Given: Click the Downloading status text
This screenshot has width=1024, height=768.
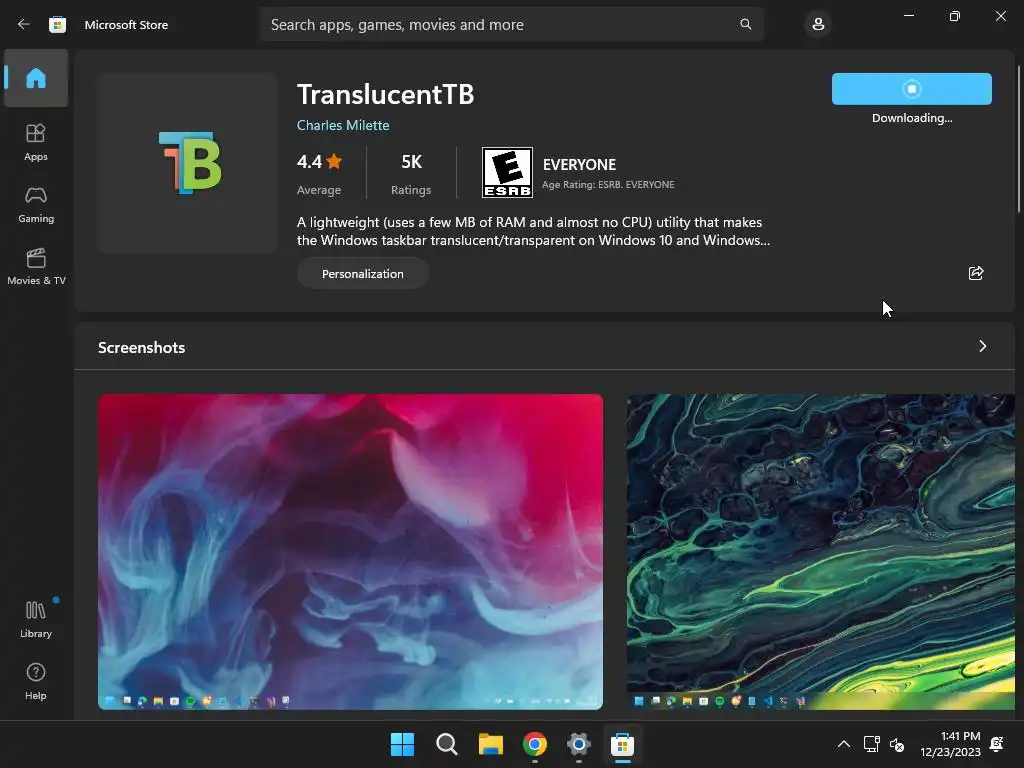Looking at the screenshot, I should click(x=912, y=118).
